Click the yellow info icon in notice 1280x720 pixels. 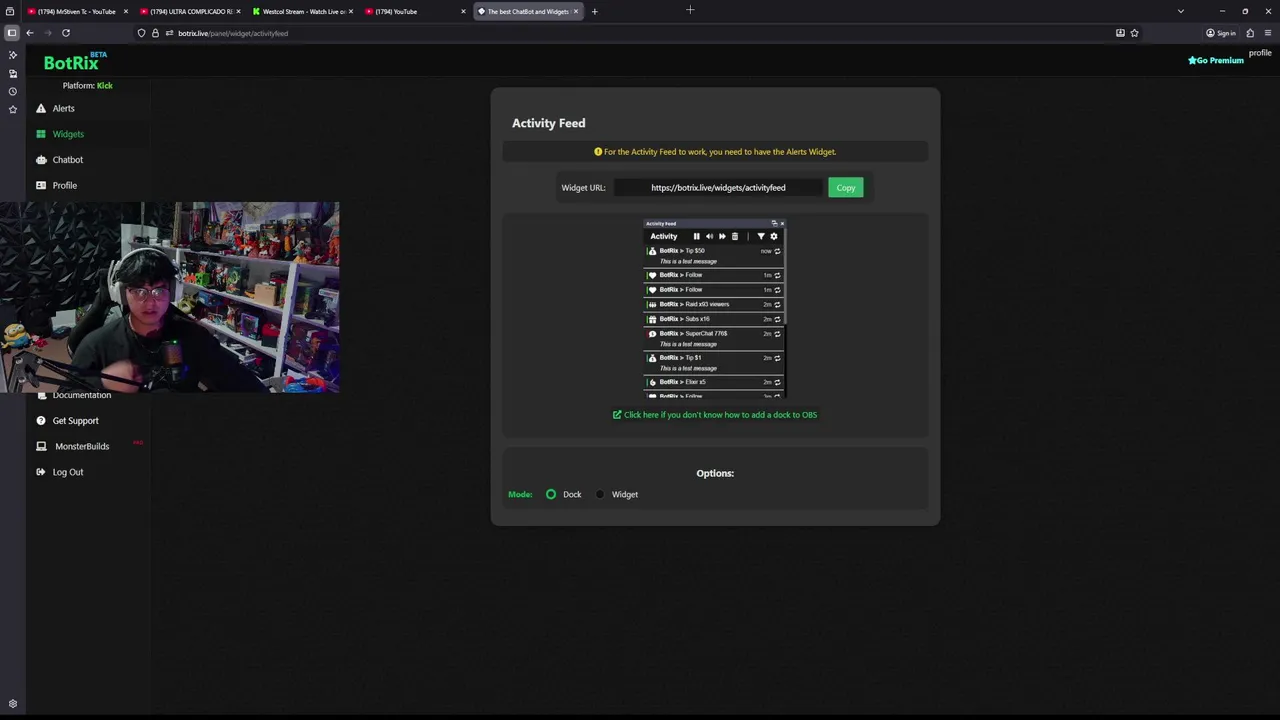598,152
